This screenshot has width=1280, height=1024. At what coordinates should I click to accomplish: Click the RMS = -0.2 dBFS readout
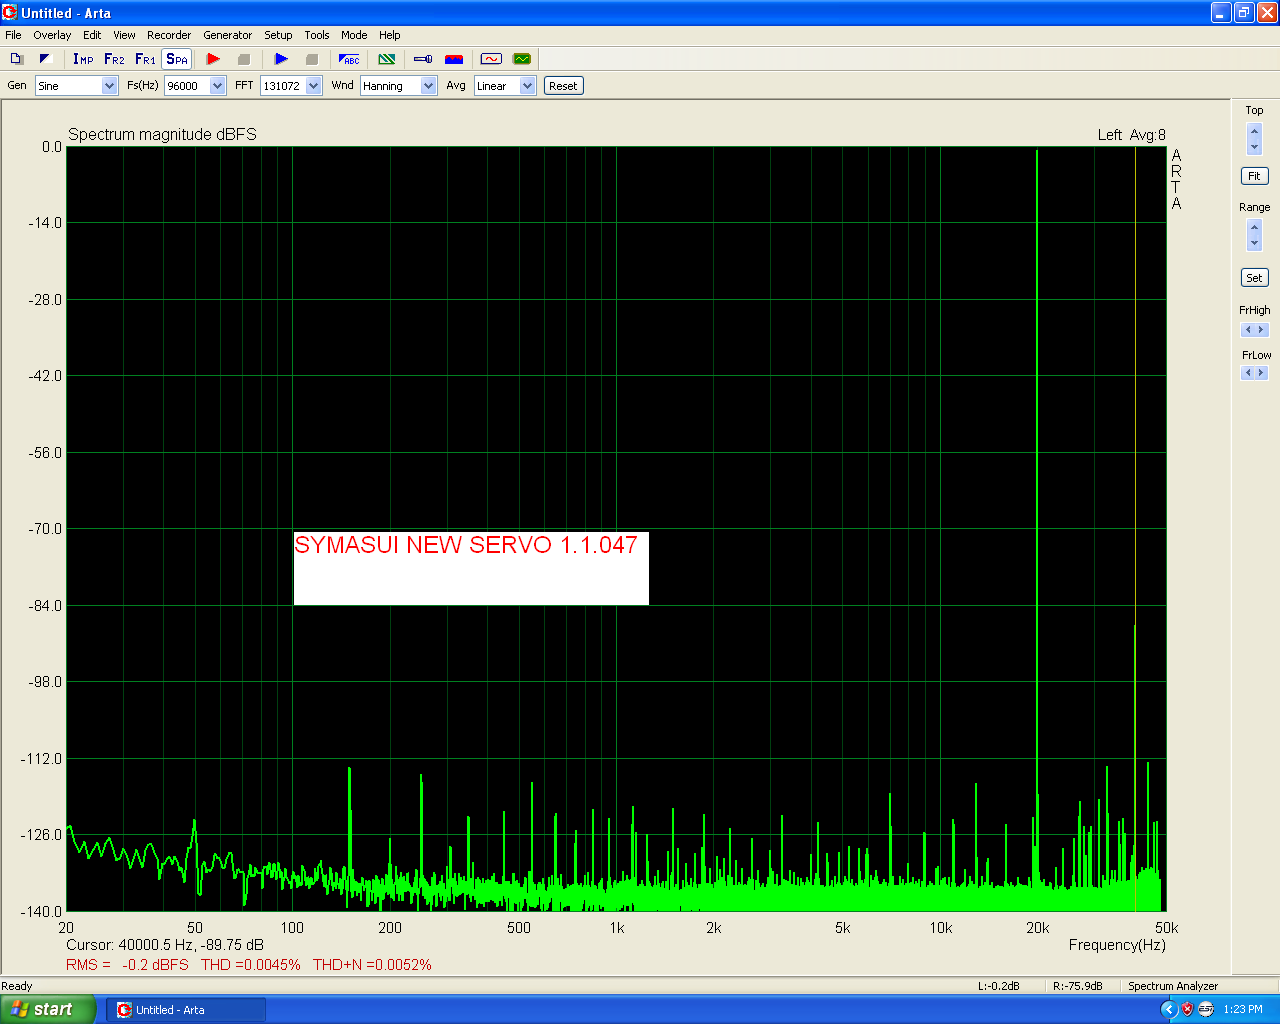pos(127,965)
